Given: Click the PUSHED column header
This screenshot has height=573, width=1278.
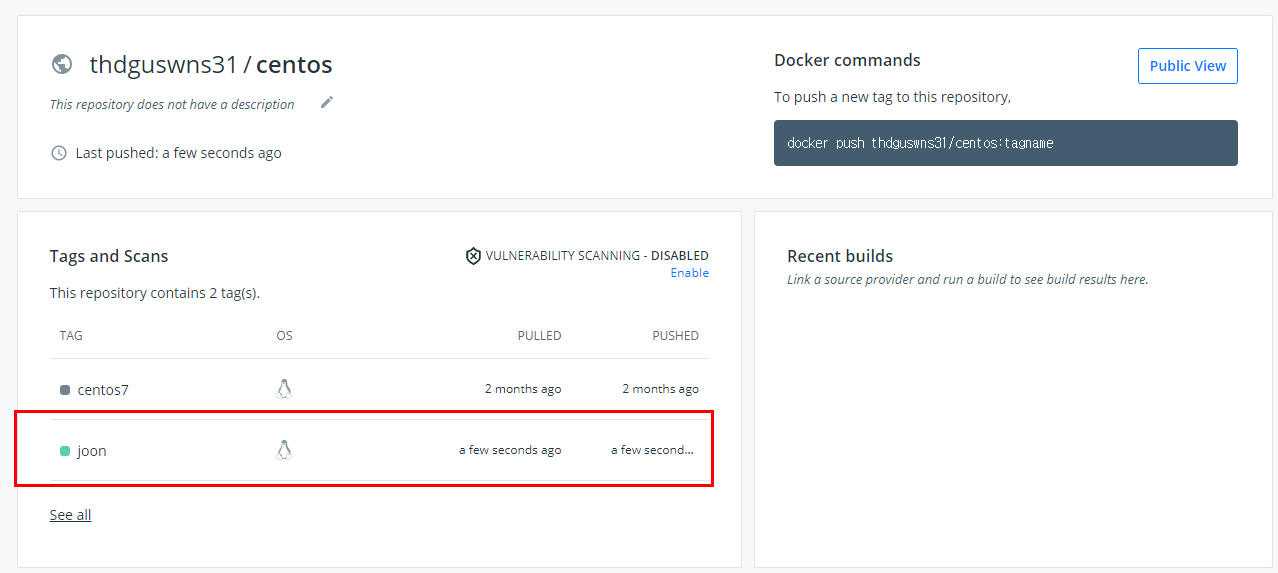Looking at the screenshot, I should (x=676, y=335).
